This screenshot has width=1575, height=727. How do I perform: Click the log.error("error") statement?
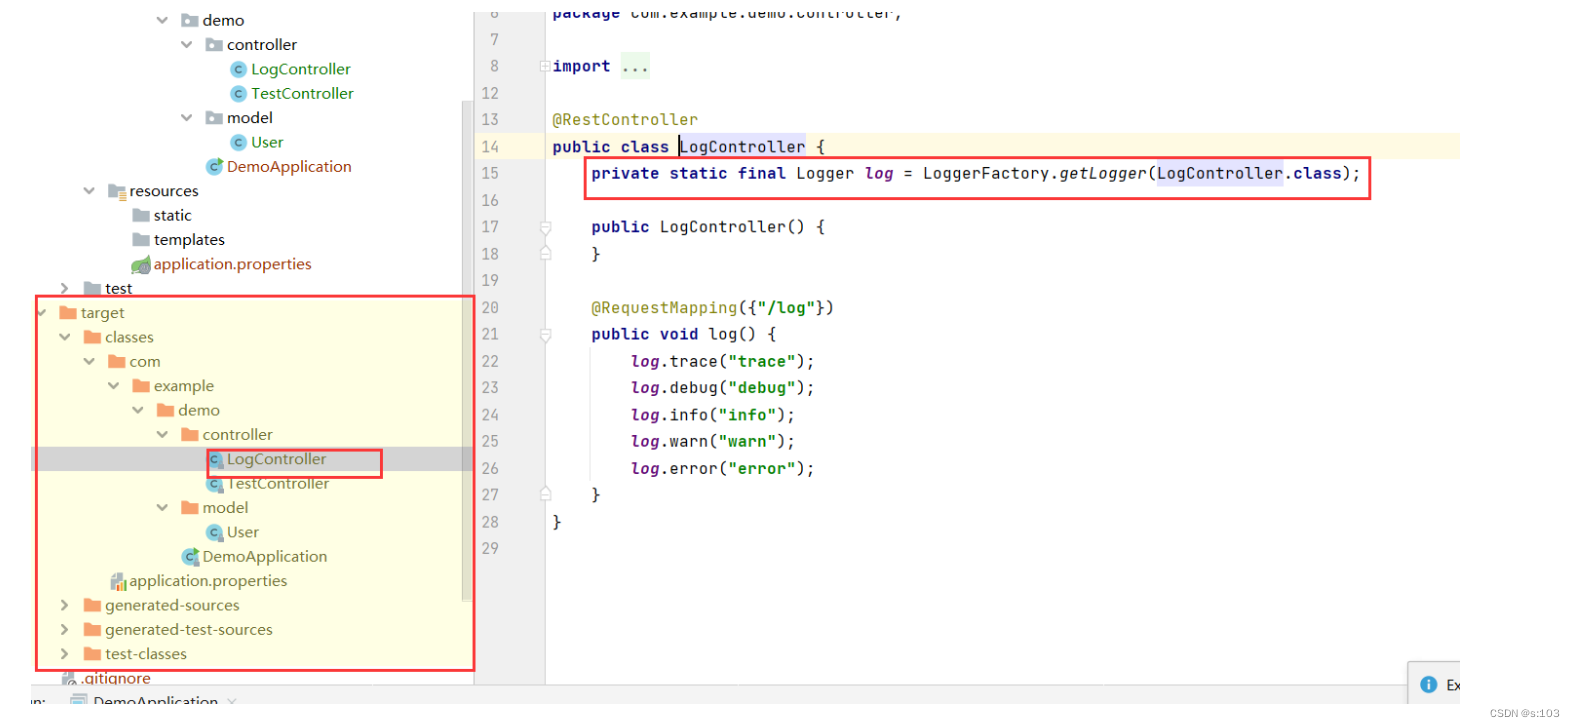pos(722,468)
